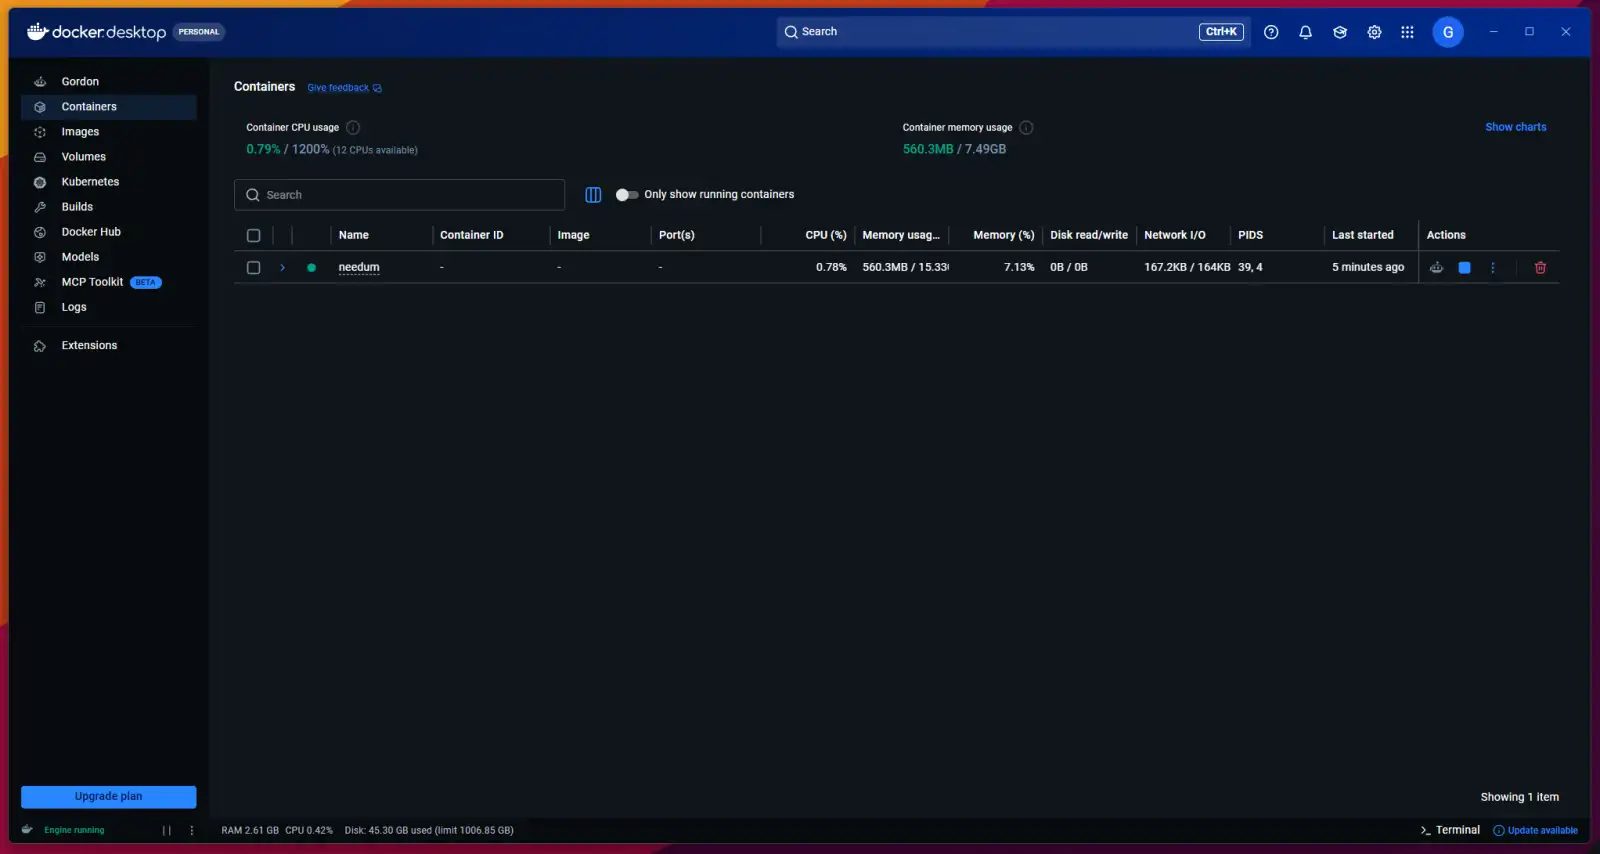Expand the needum container row chevron

point(283,268)
